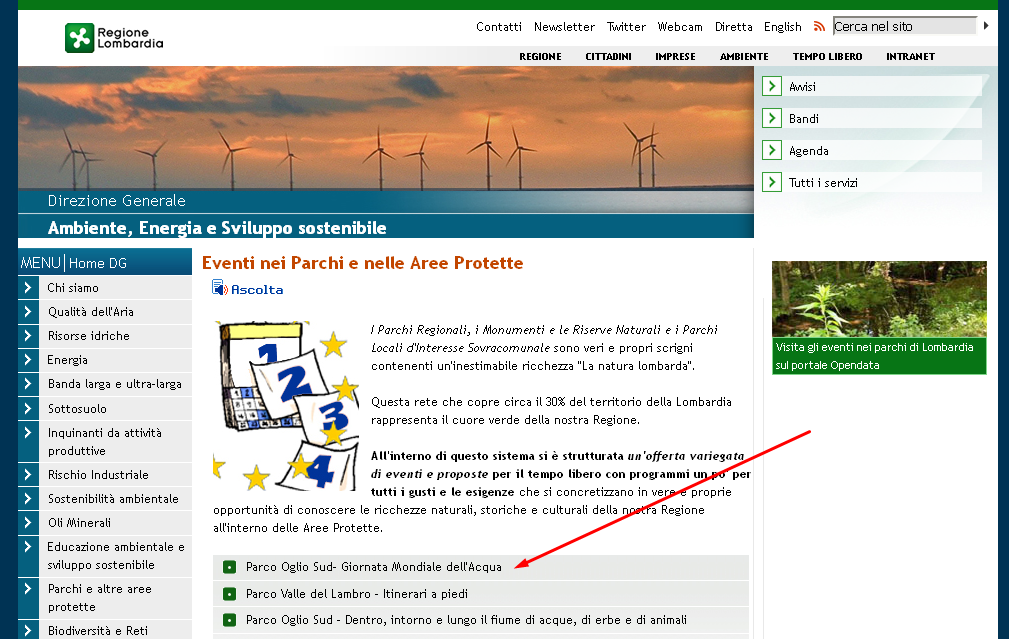Viewport: 1009px width, 639px height.
Task: Open Chi siamo in the sidebar
Action: click(73, 288)
